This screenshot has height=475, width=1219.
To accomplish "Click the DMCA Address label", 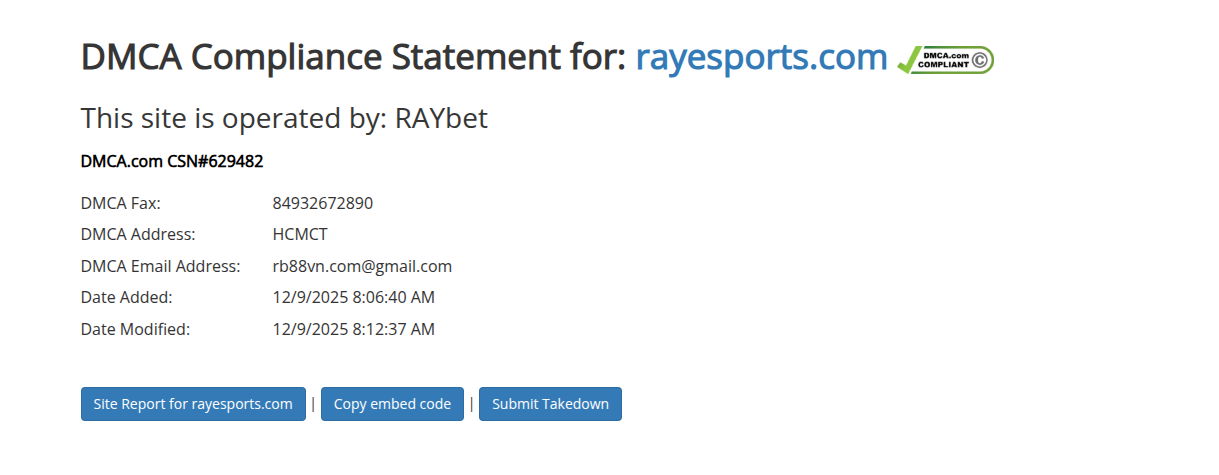I will tap(138, 235).
